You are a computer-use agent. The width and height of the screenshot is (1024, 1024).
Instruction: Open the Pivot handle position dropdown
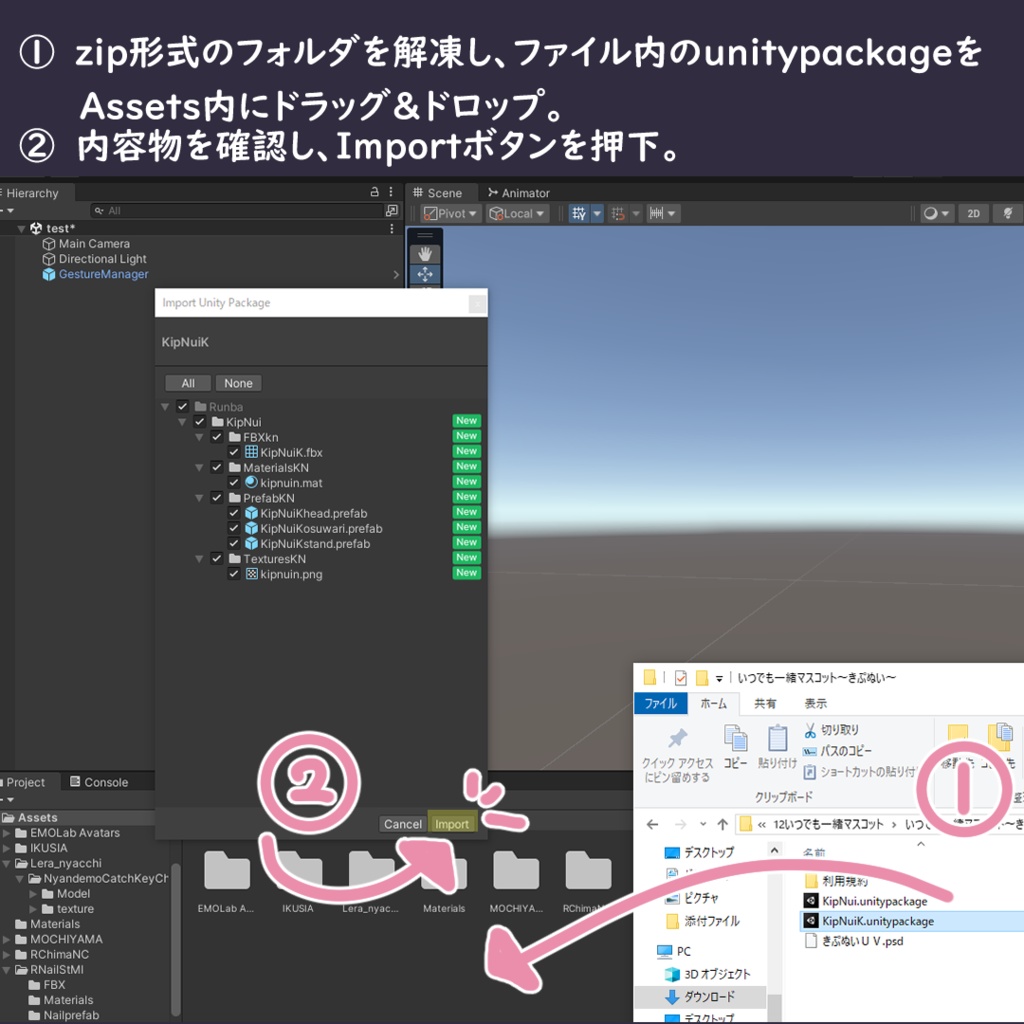coord(451,213)
